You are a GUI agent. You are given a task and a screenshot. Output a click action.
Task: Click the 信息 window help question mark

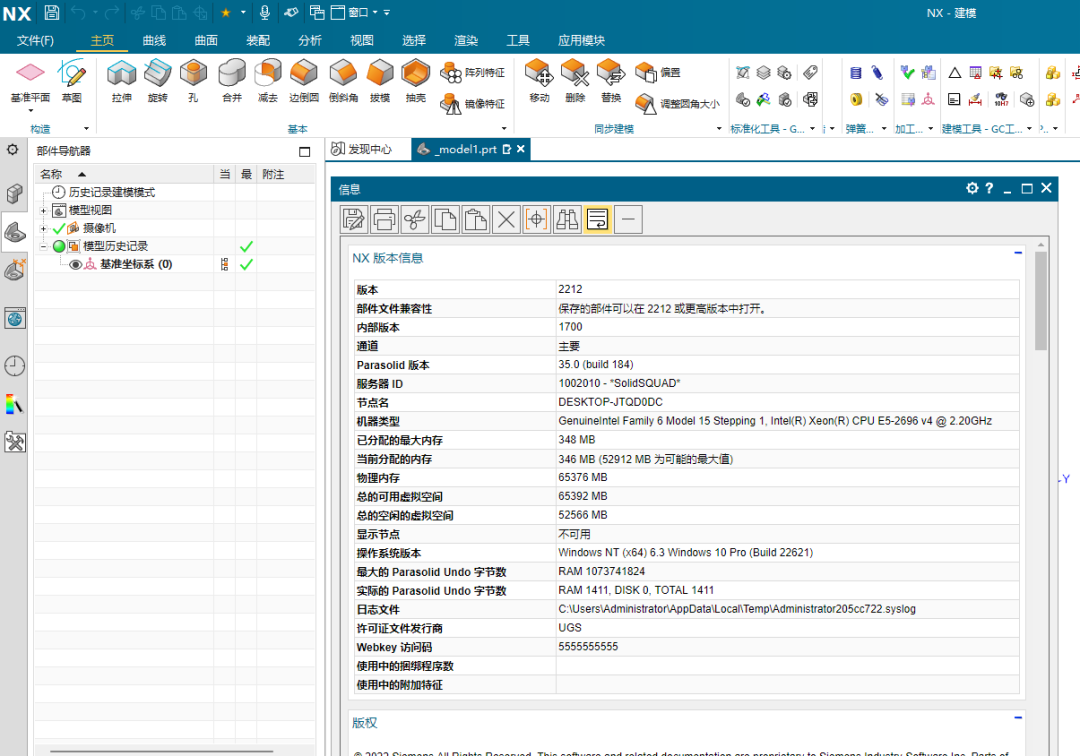[x=989, y=188]
